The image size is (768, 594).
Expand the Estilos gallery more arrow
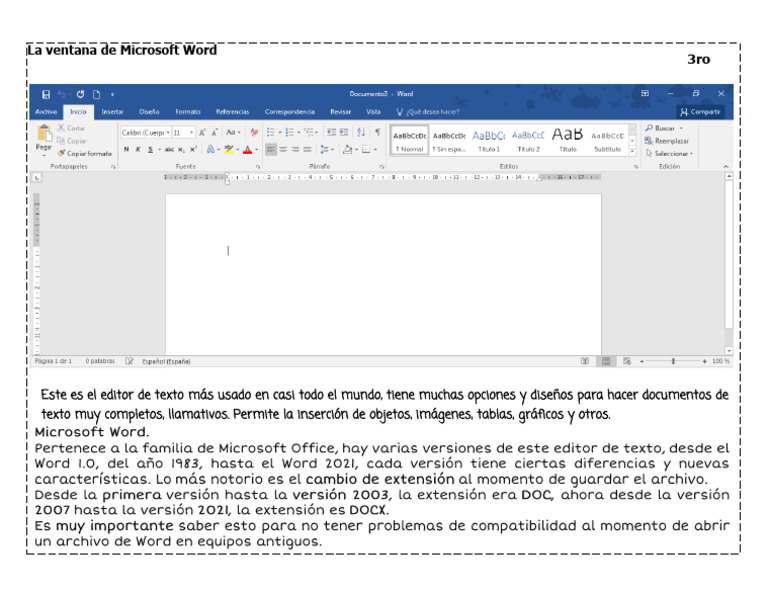click(632, 152)
